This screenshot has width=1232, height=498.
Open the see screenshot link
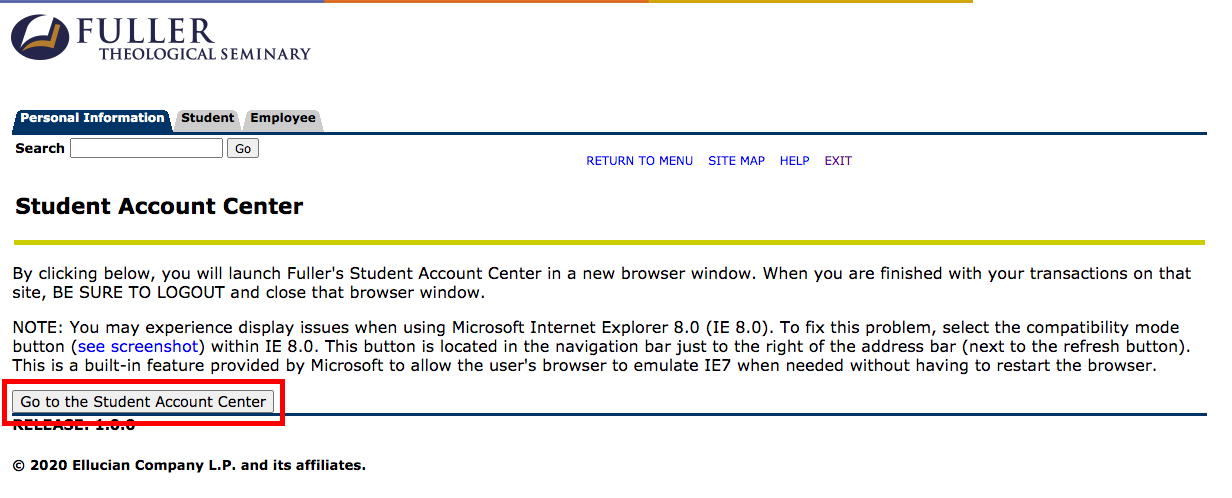coord(138,346)
